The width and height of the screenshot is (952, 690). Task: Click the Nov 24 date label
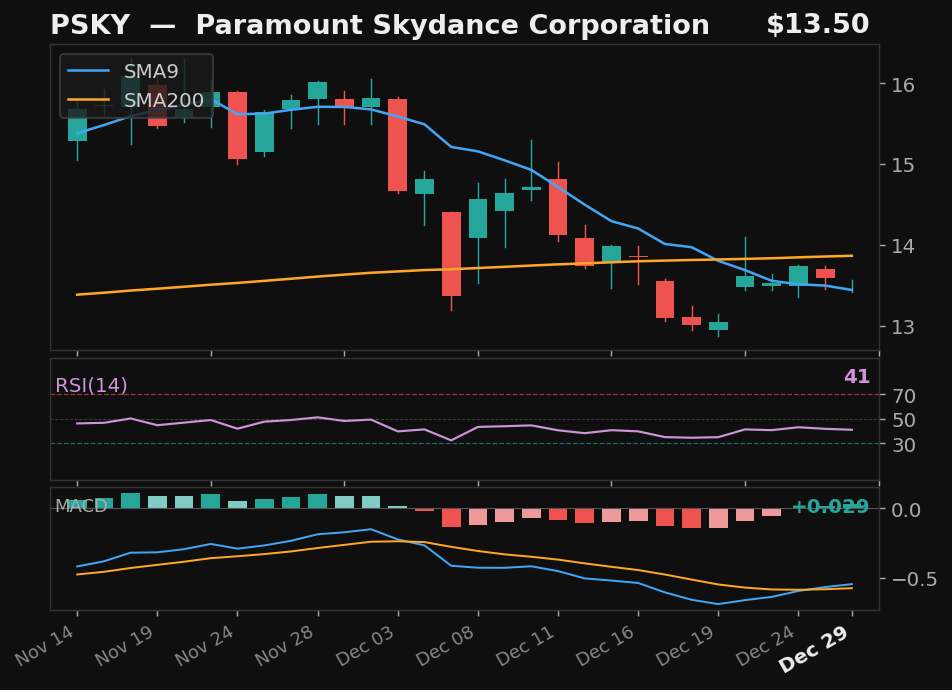205,645
